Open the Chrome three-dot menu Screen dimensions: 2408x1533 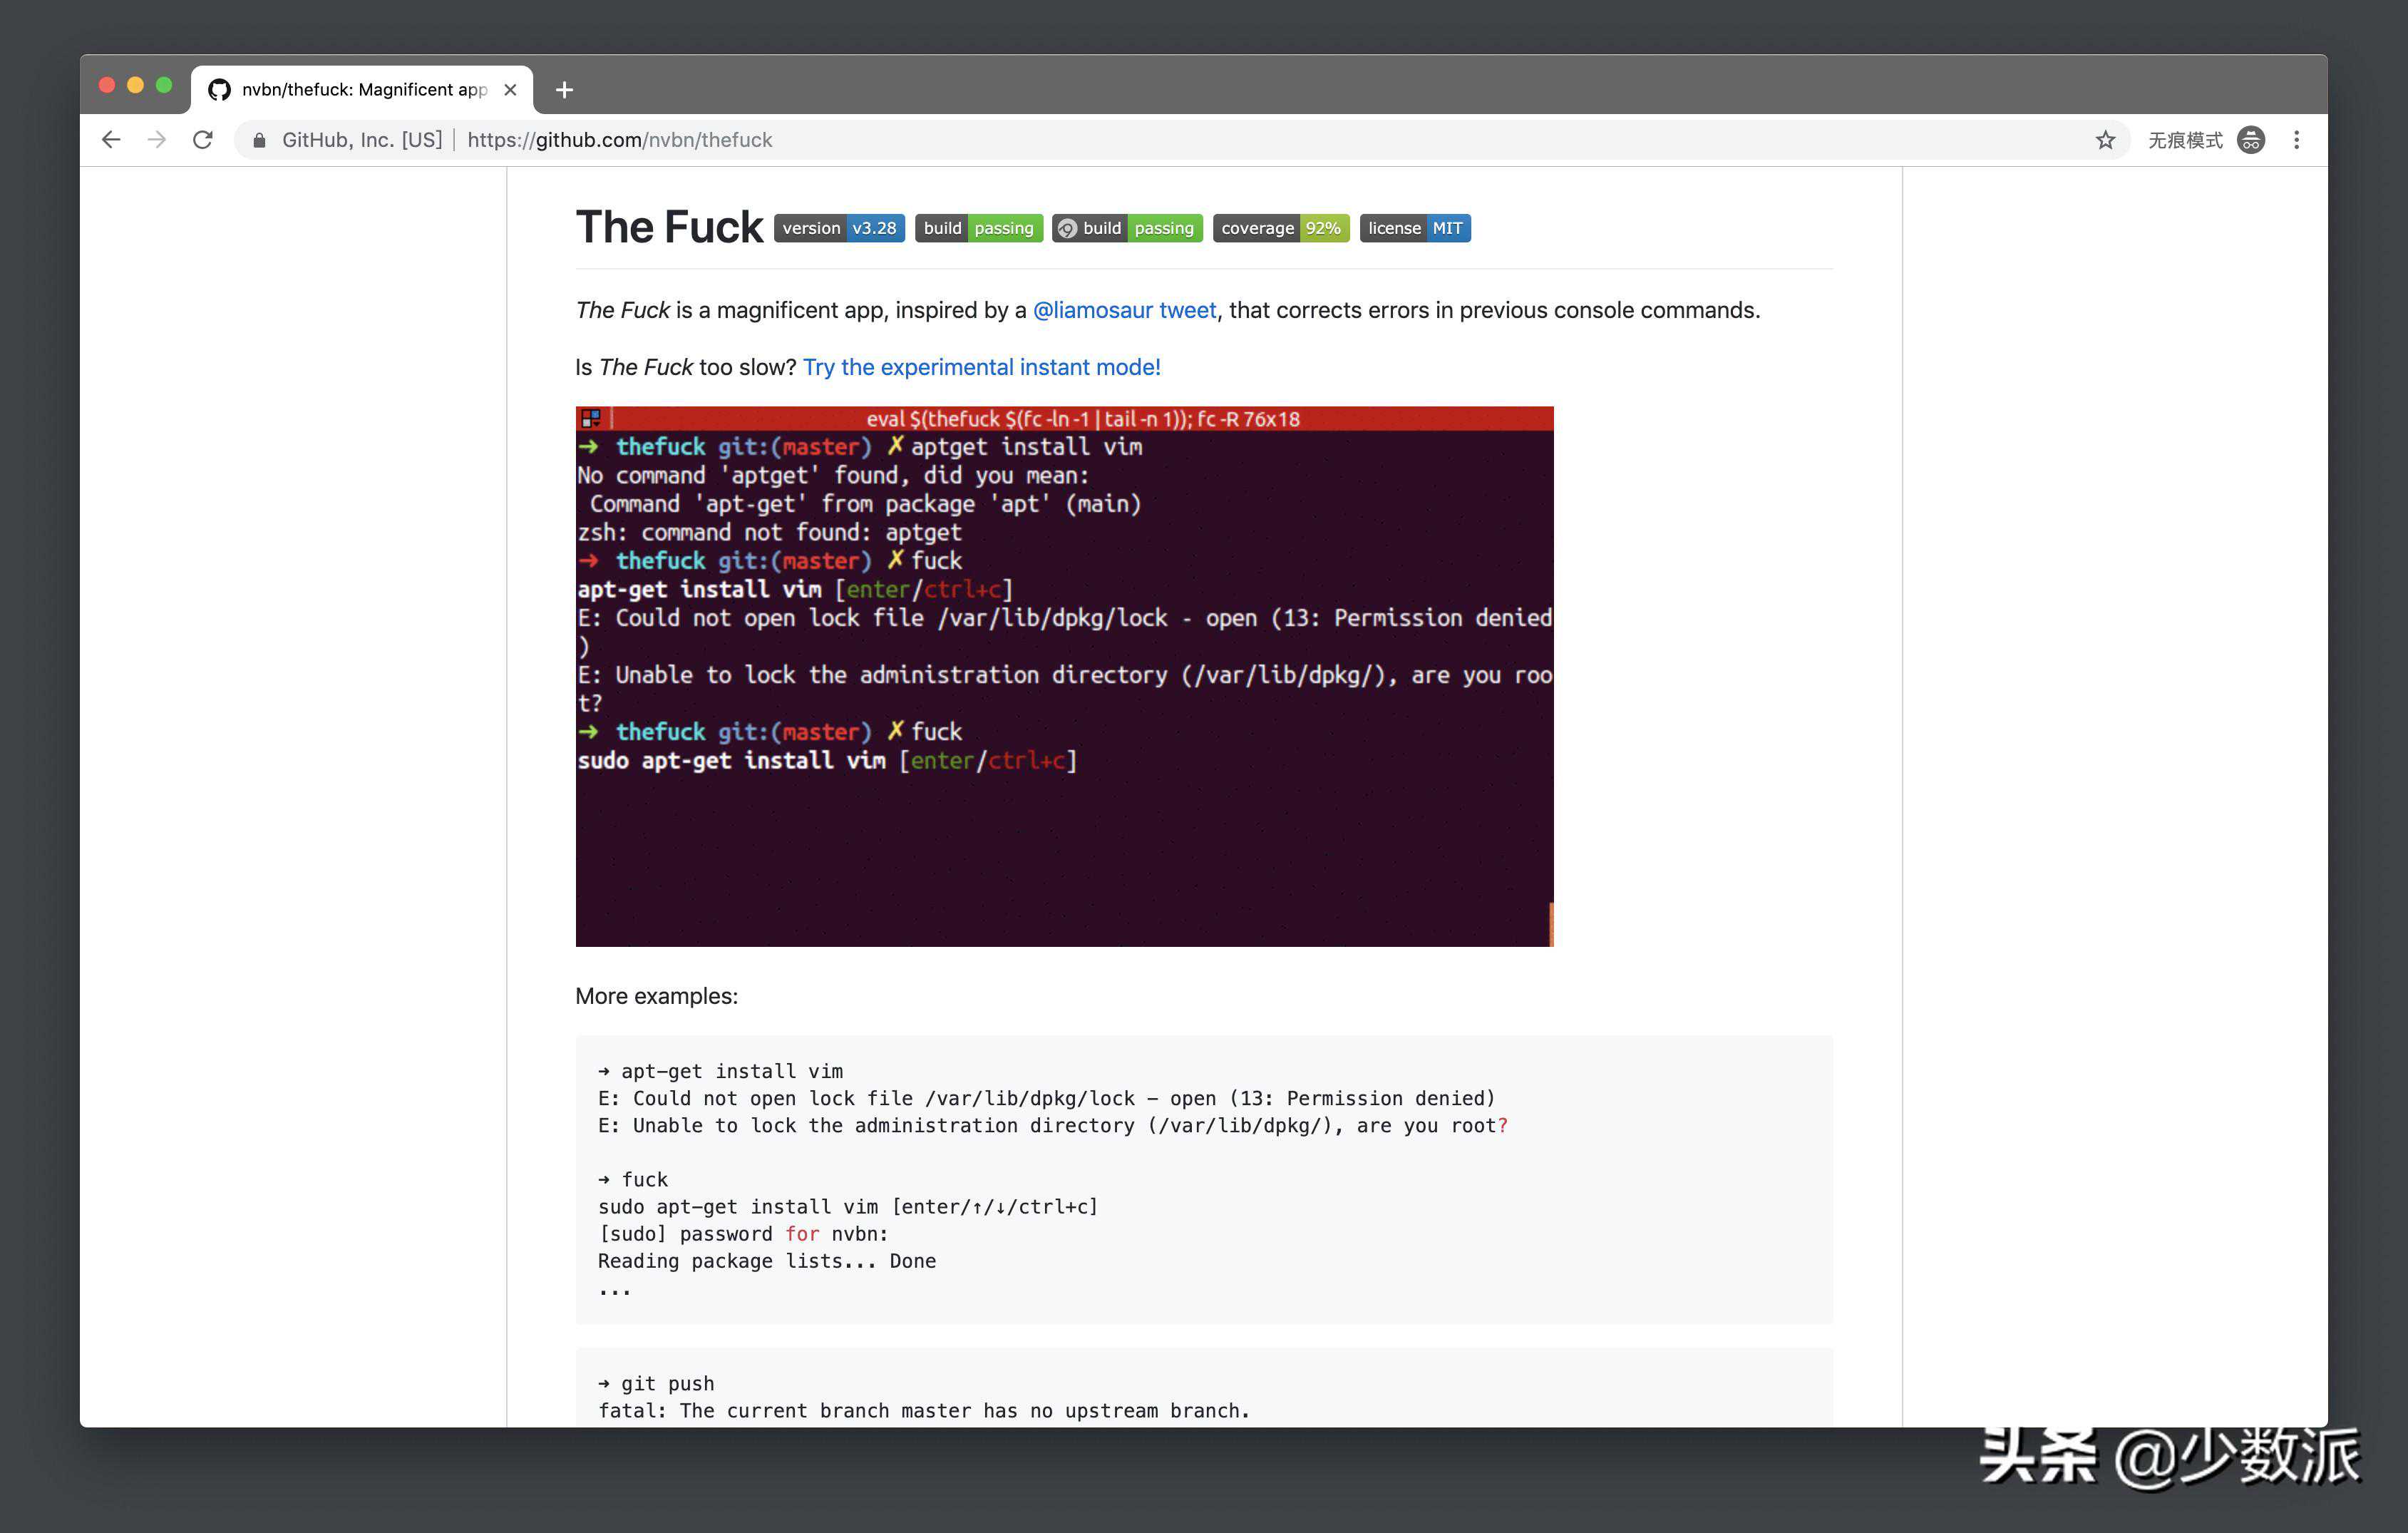tap(2296, 140)
